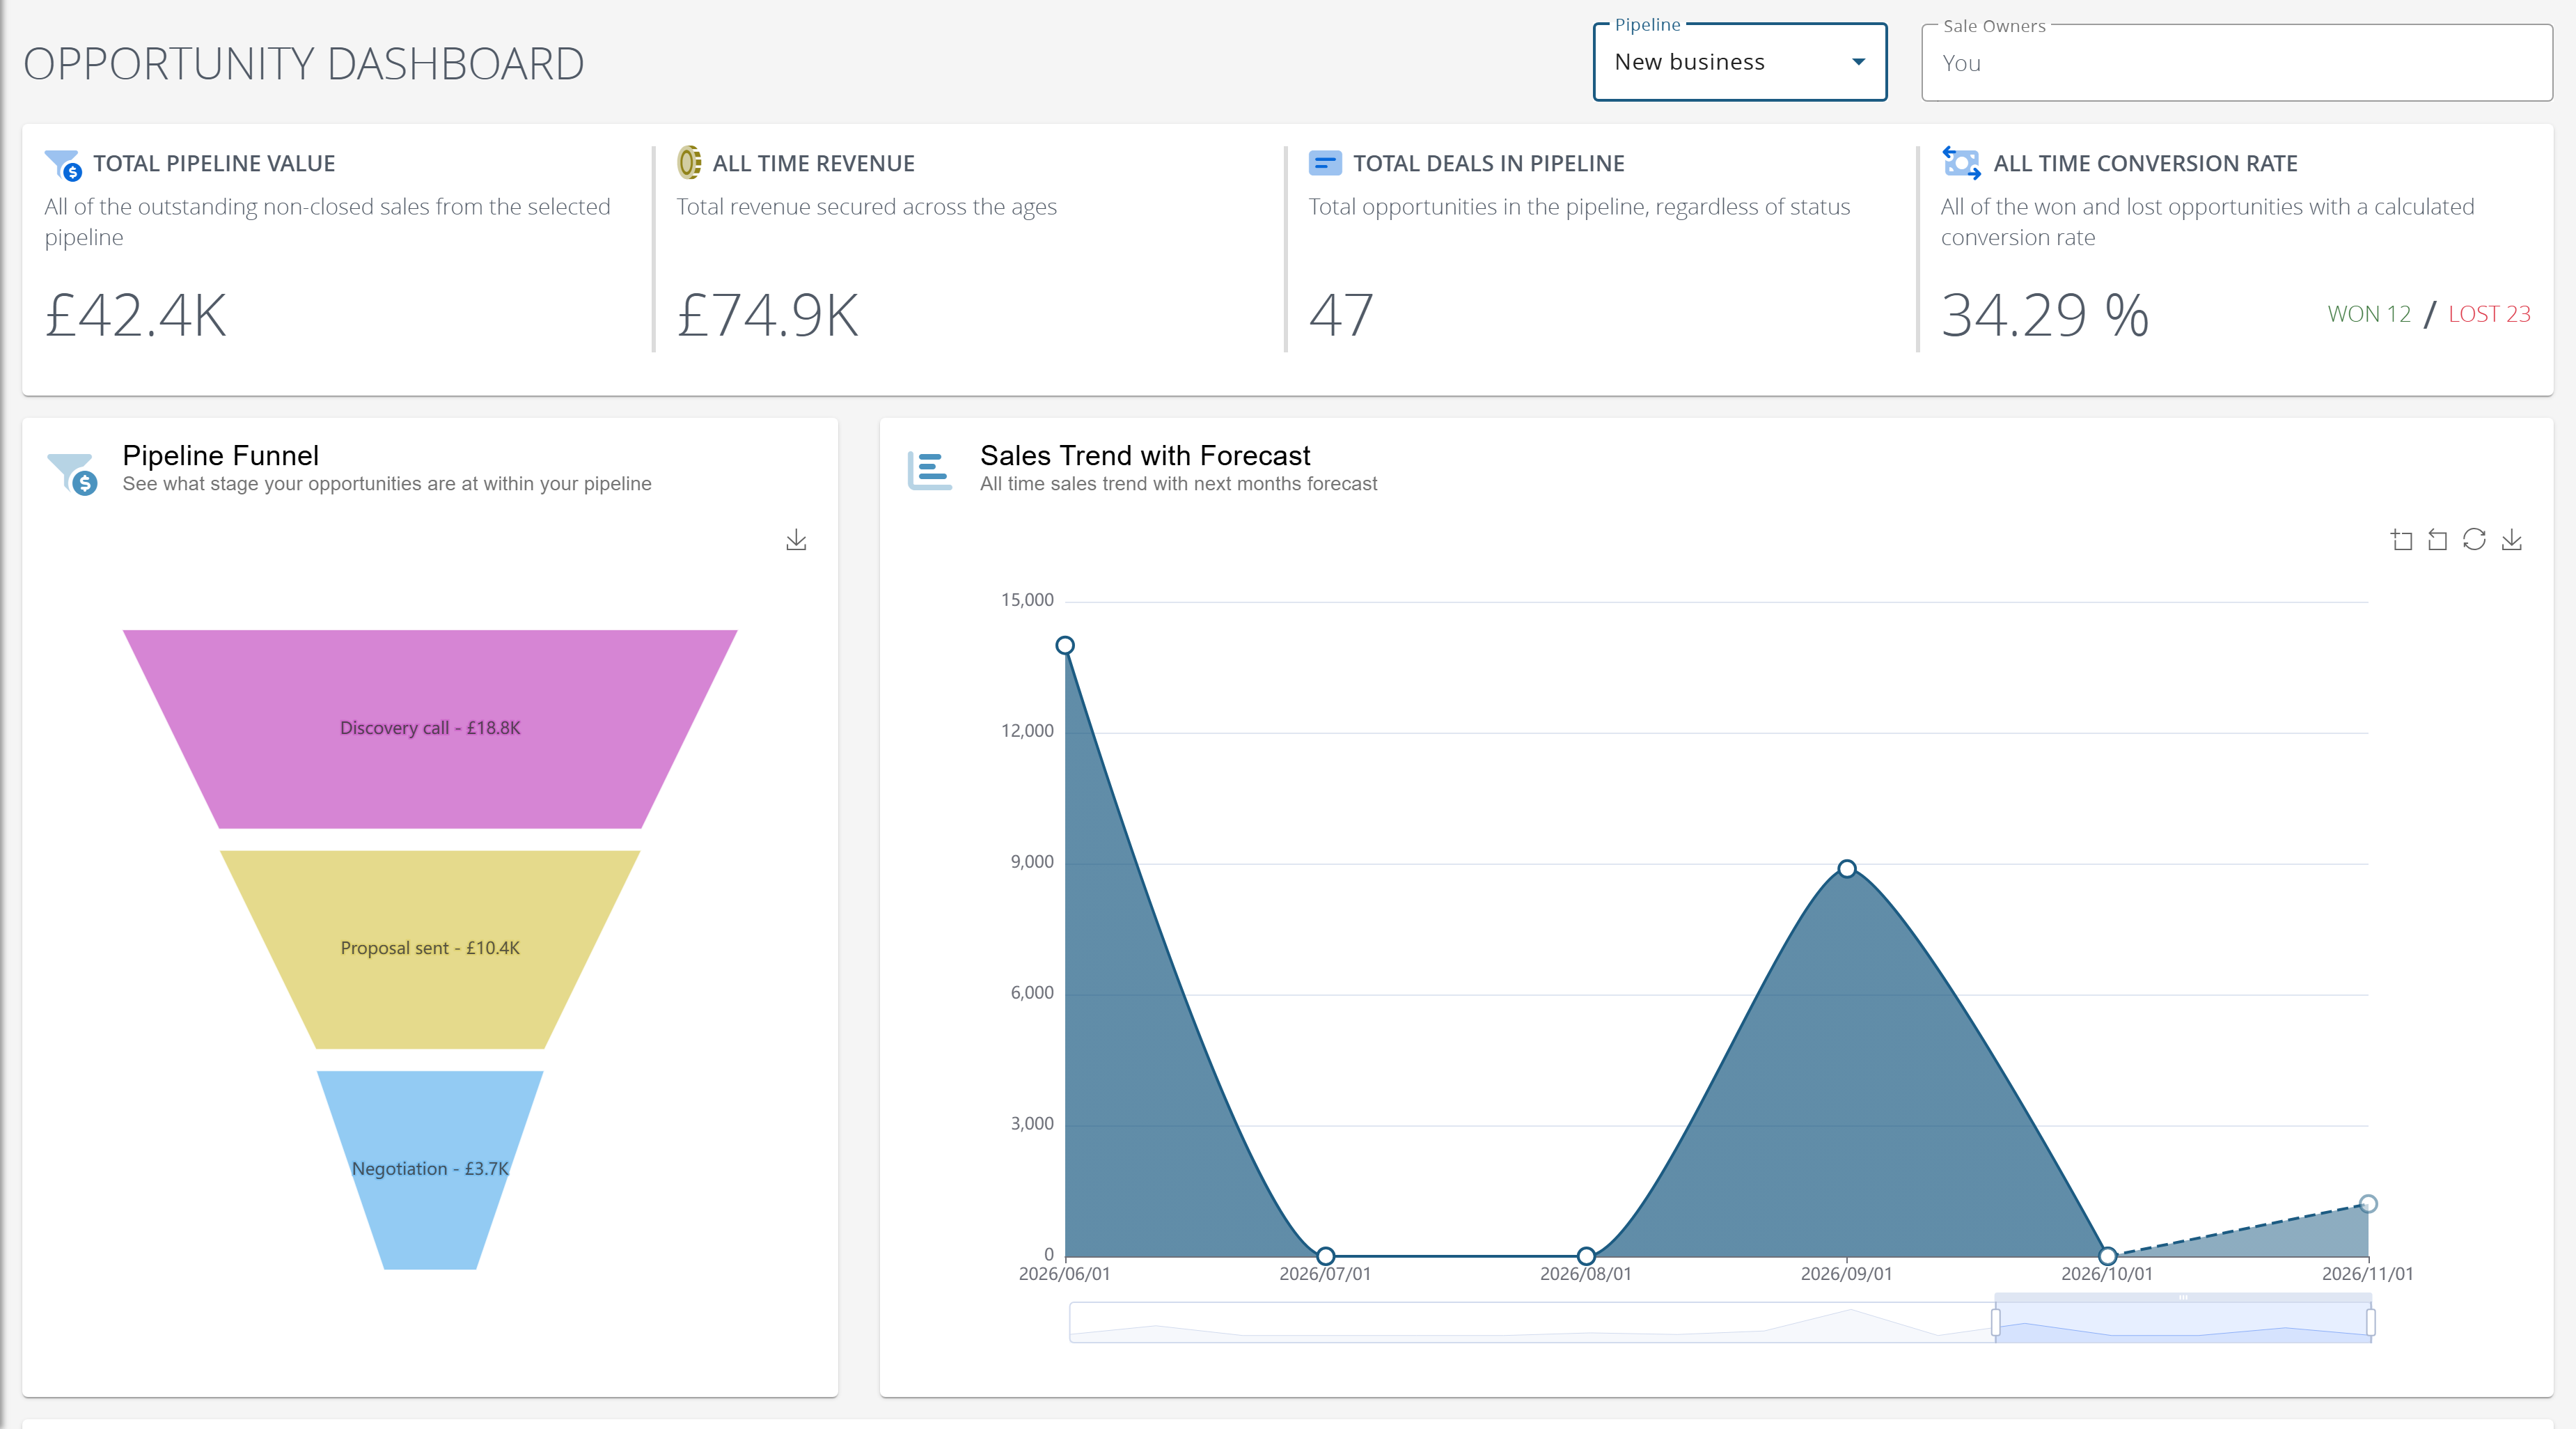Click the 15,000 y-axis label
The height and width of the screenshot is (1429, 2576).
(x=1027, y=600)
